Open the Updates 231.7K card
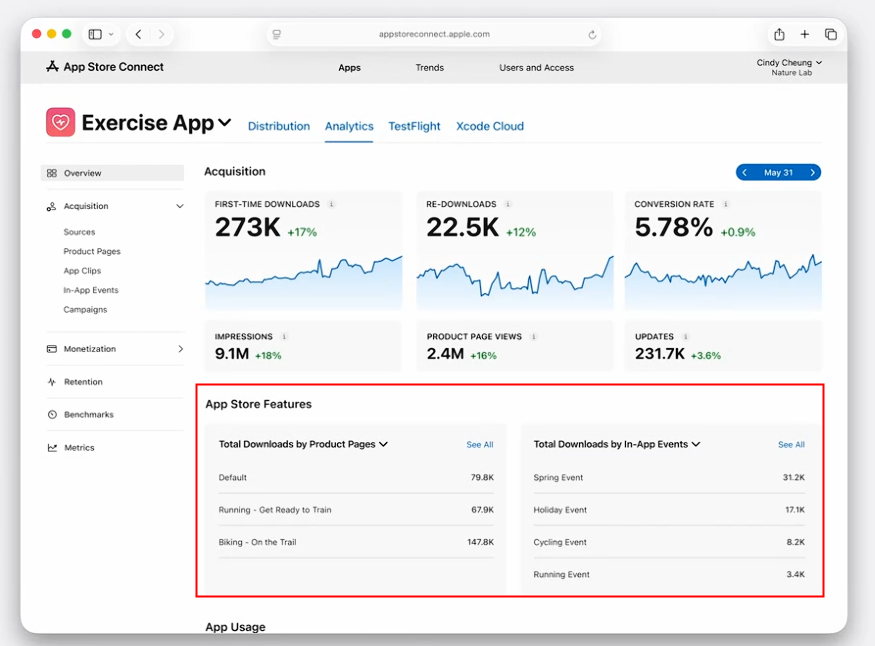This screenshot has height=646, width=875. point(723,346)
